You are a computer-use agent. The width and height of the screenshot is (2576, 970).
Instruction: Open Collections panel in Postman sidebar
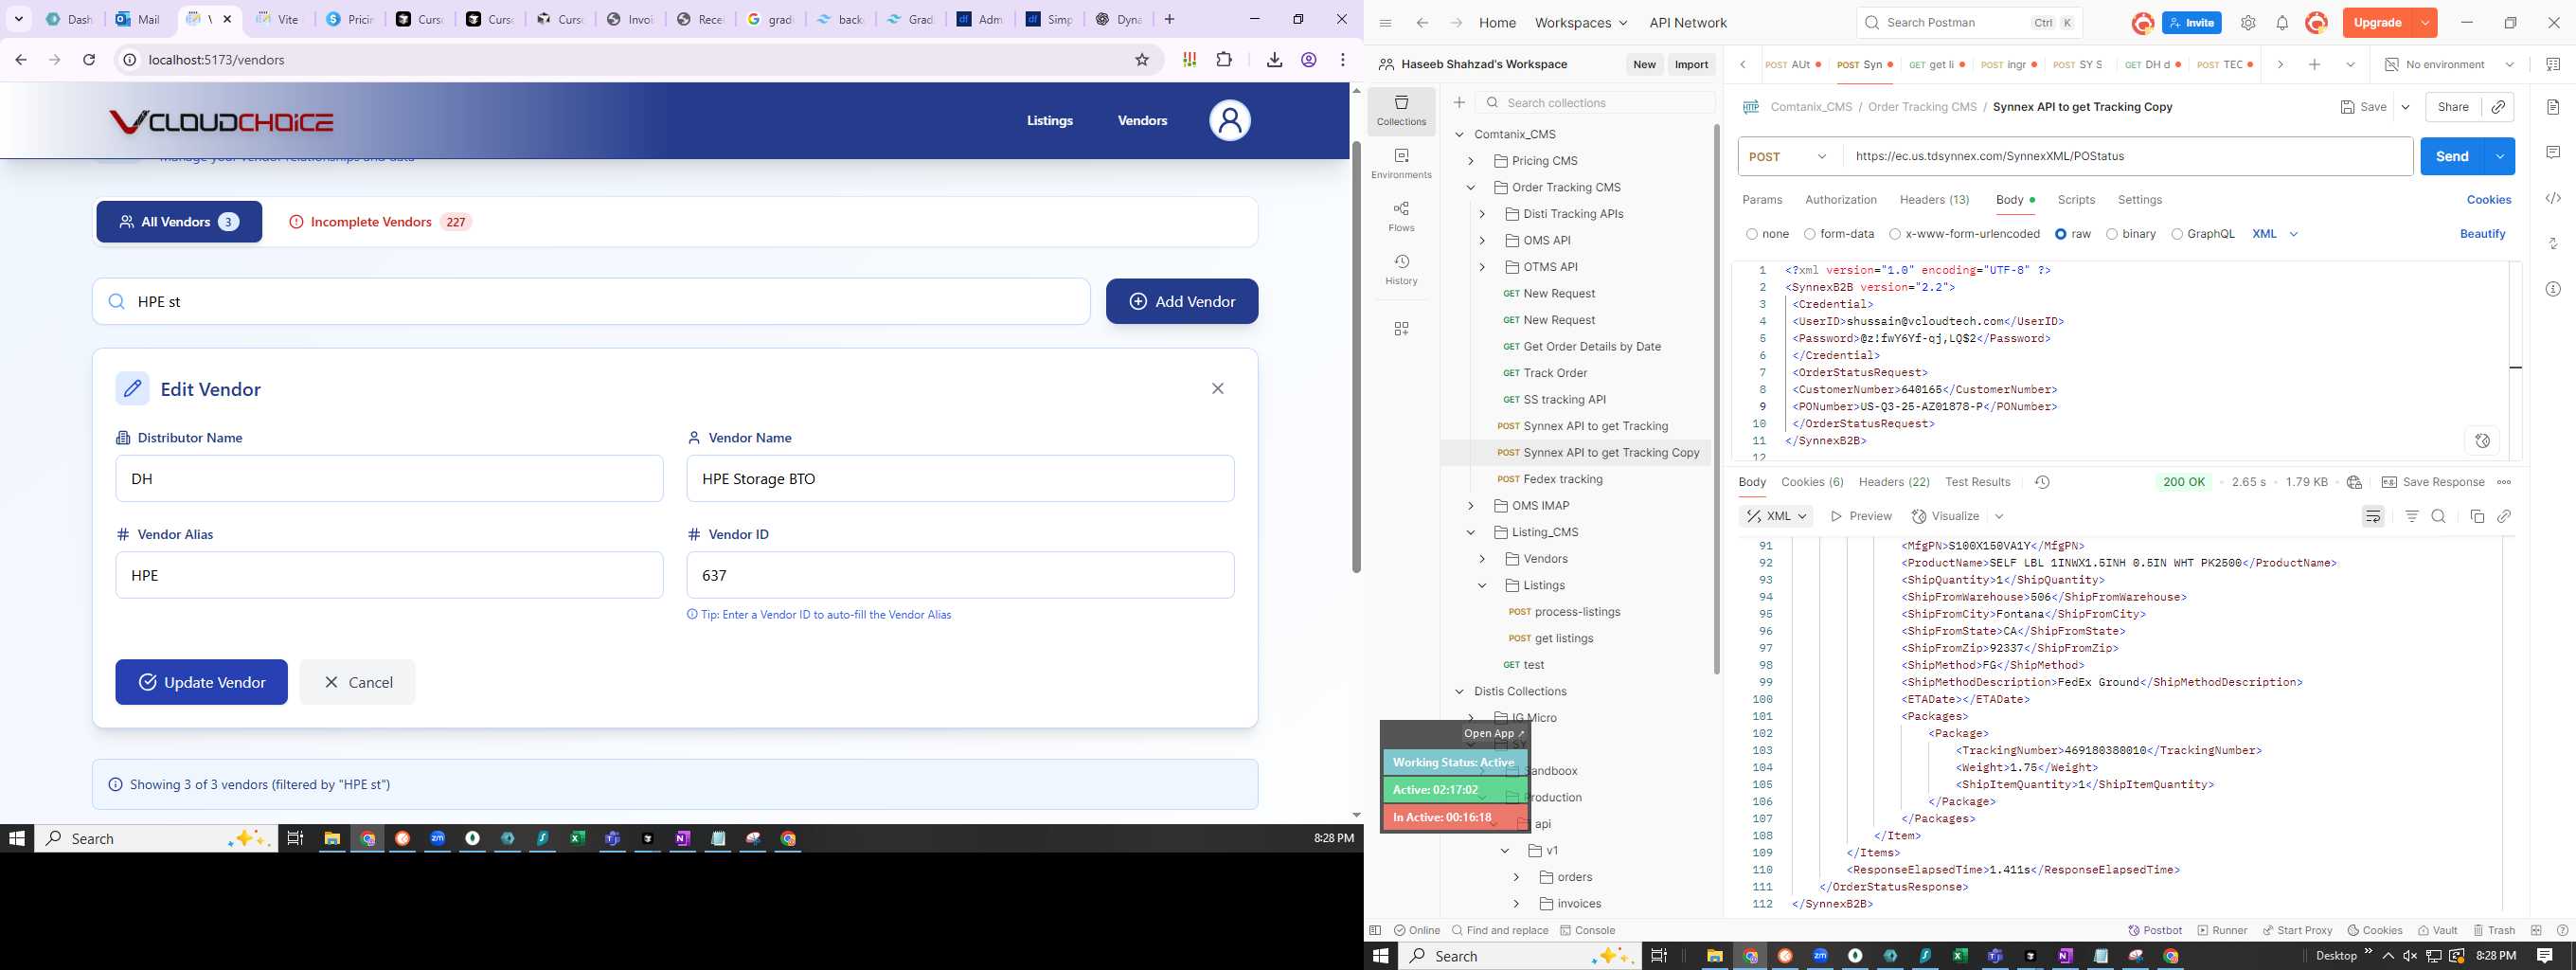click(x=1401, y=110)
